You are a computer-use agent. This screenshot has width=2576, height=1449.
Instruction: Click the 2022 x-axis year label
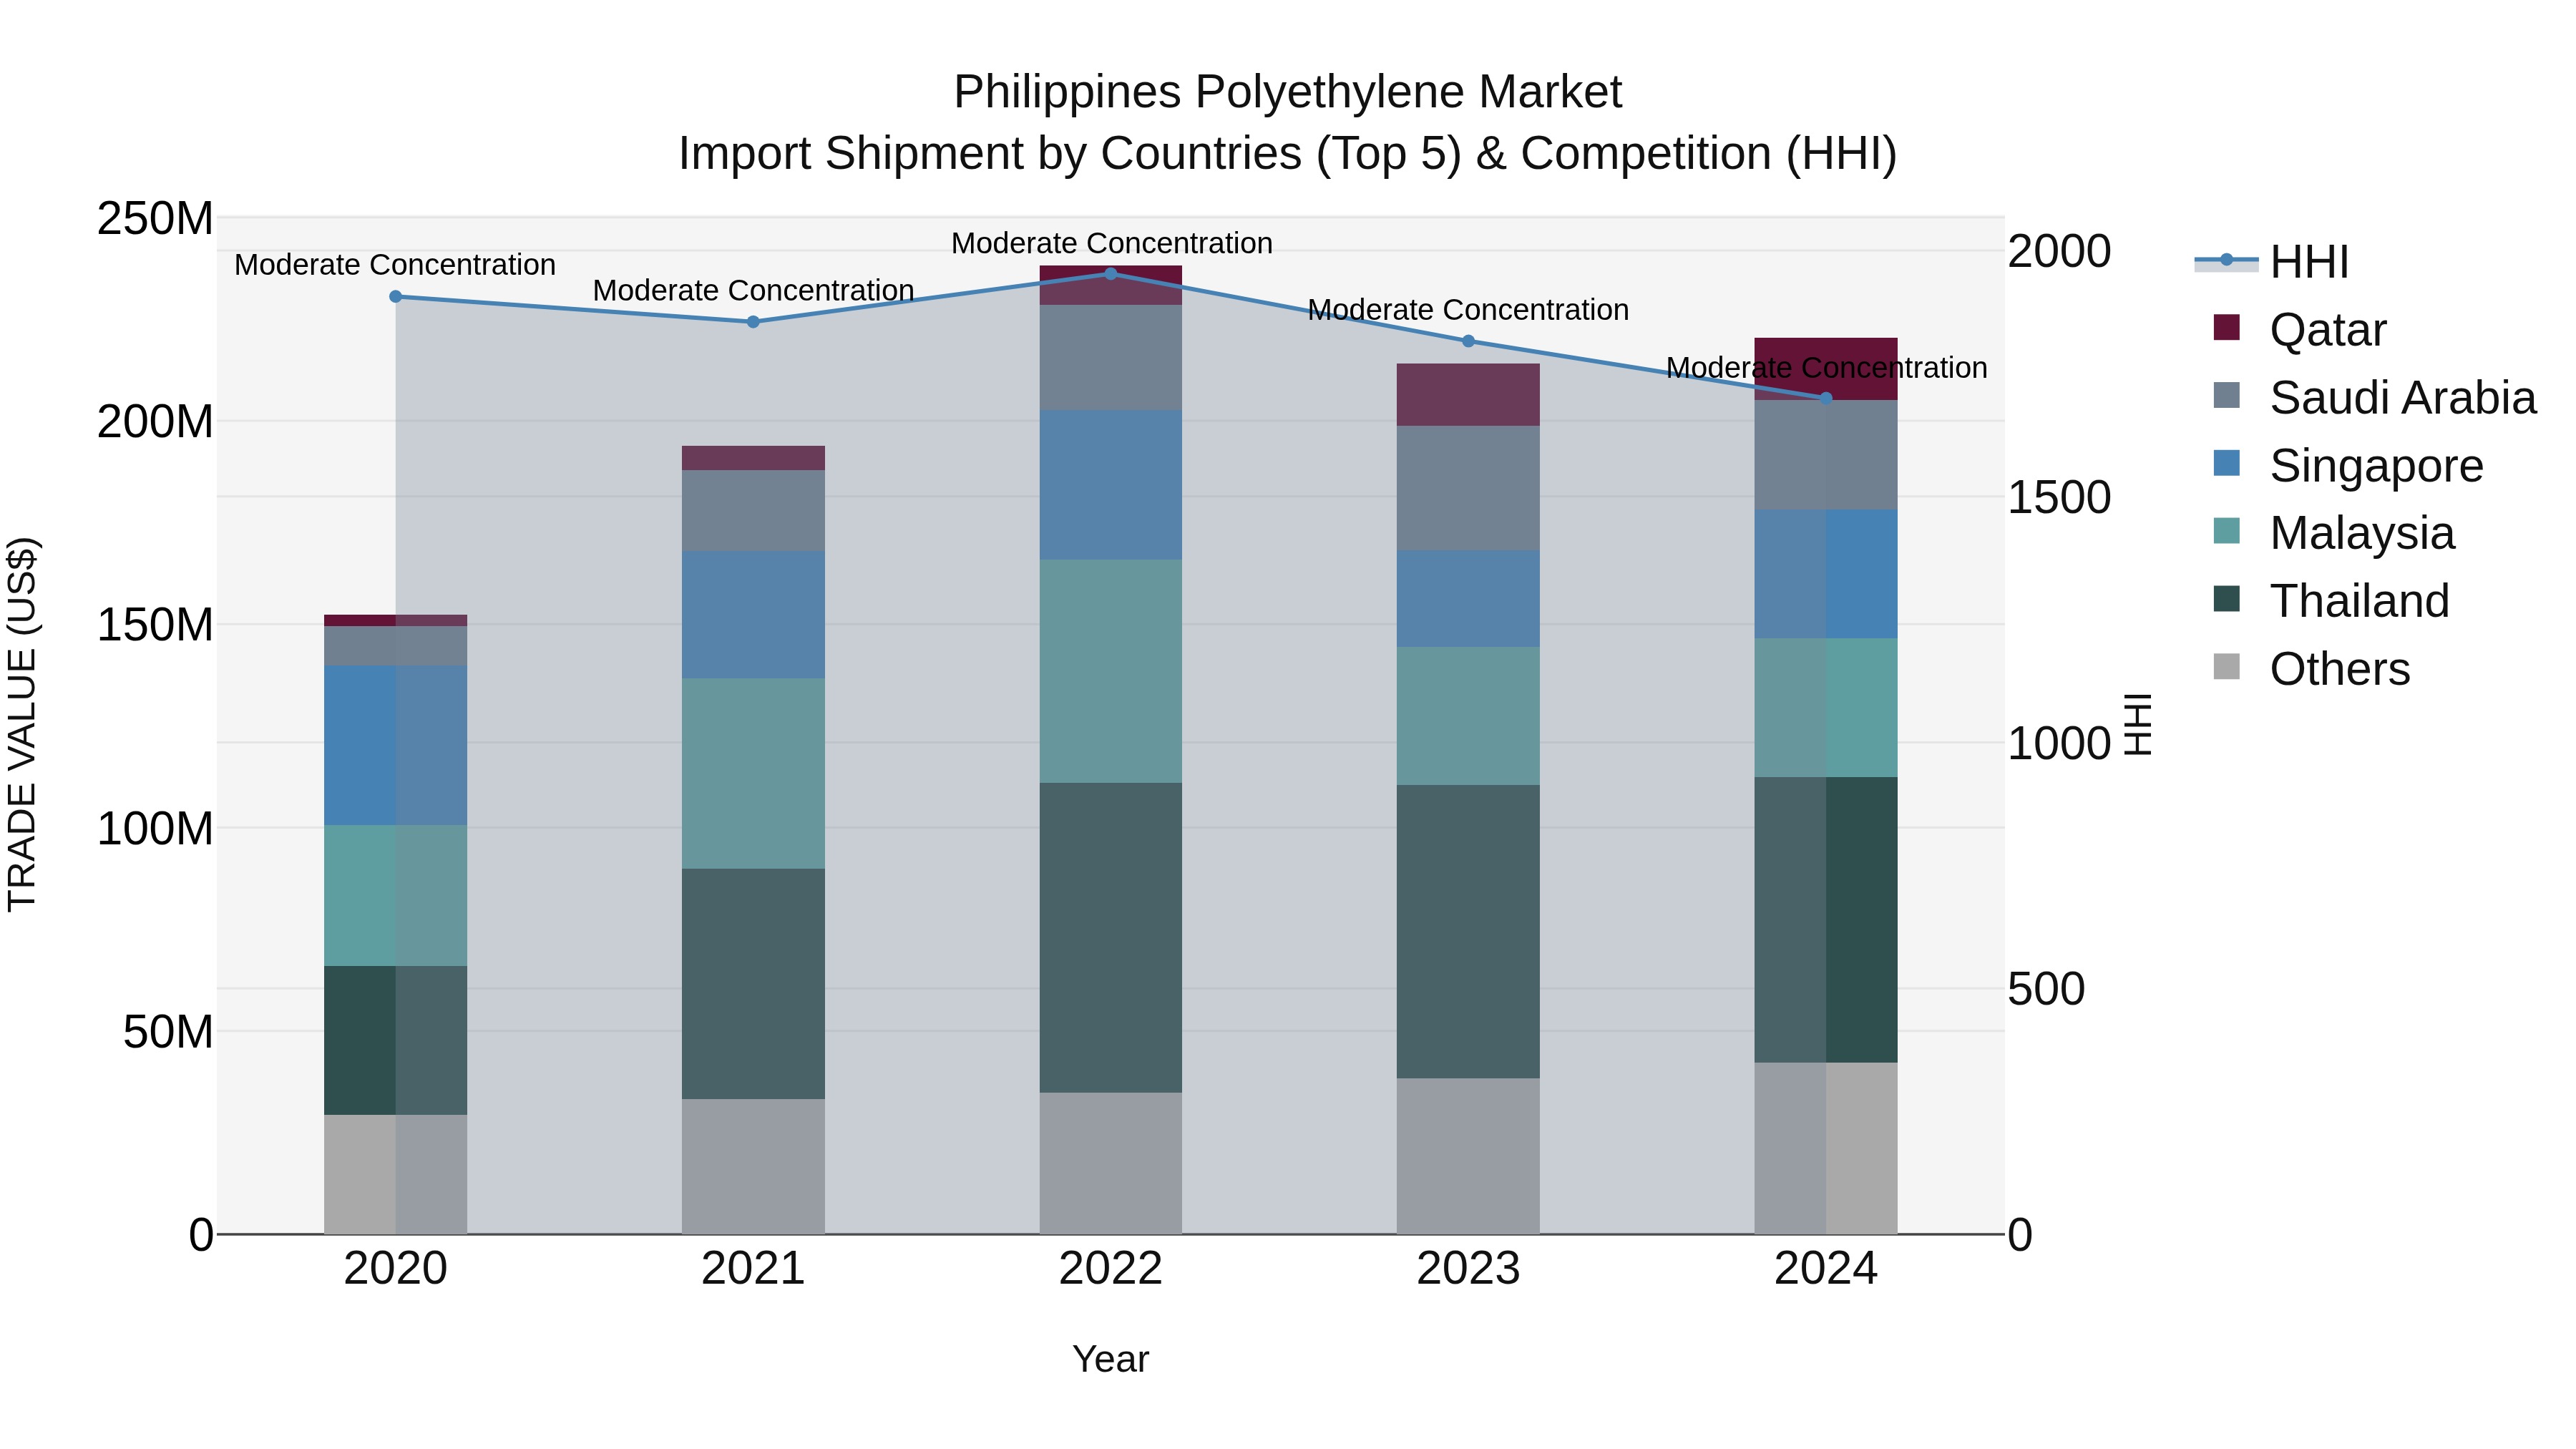(1111, 1269)
